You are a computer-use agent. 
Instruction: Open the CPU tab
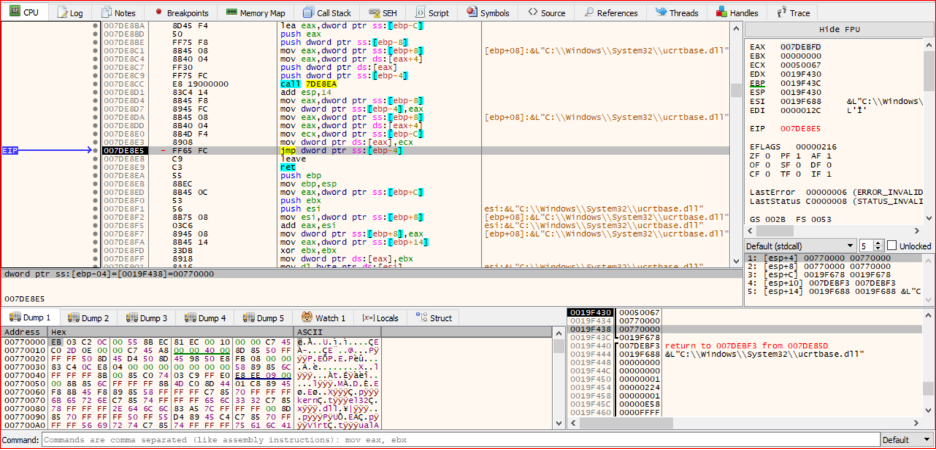[x=25, y=12]
